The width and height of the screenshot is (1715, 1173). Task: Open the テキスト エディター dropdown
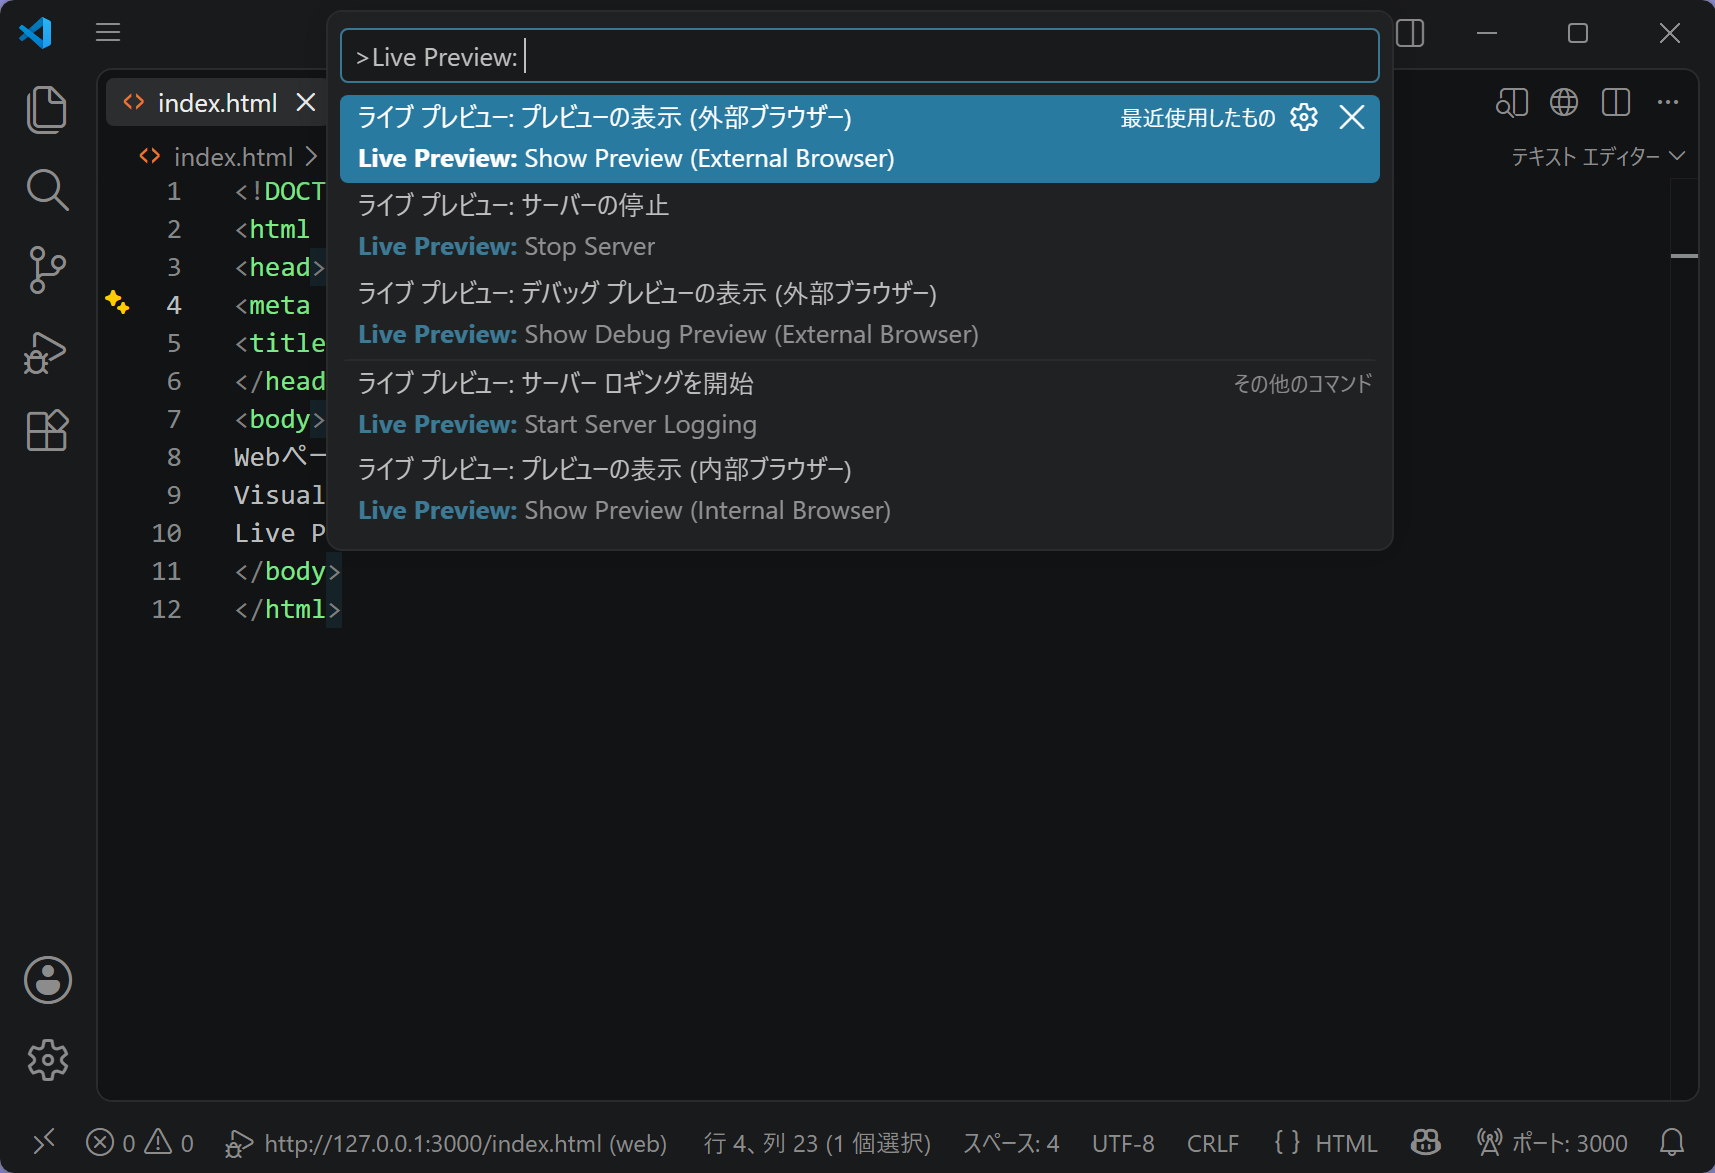tap(1598, 156)
